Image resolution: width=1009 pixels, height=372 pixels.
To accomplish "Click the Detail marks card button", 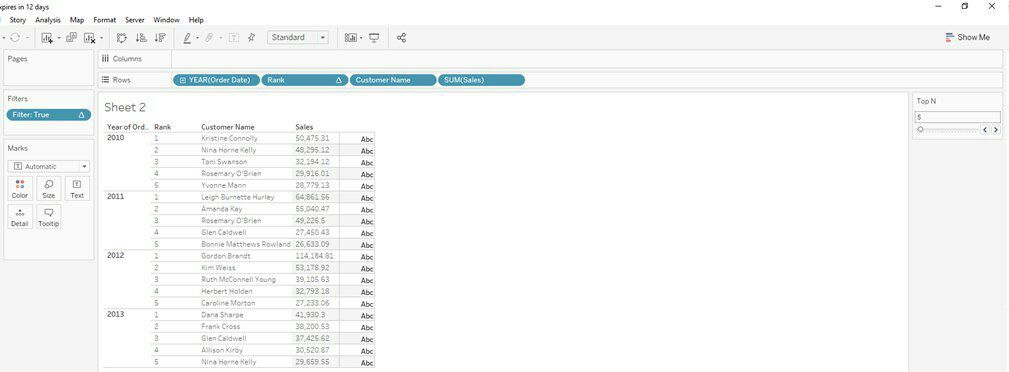I will pyautogui.click(x=20, y=217).
